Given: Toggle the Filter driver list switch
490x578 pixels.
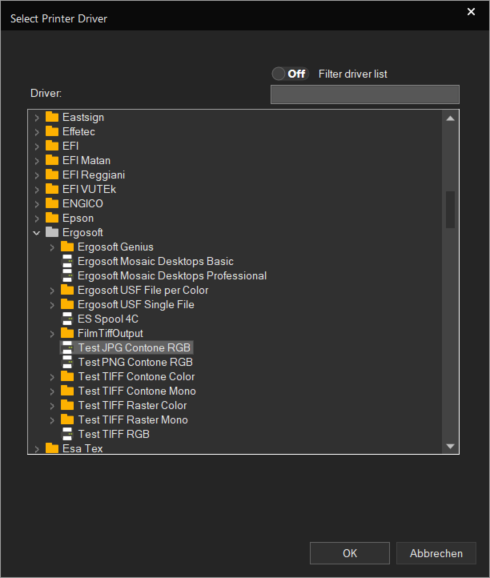Looking at the screenshot, I should point(290,74).
